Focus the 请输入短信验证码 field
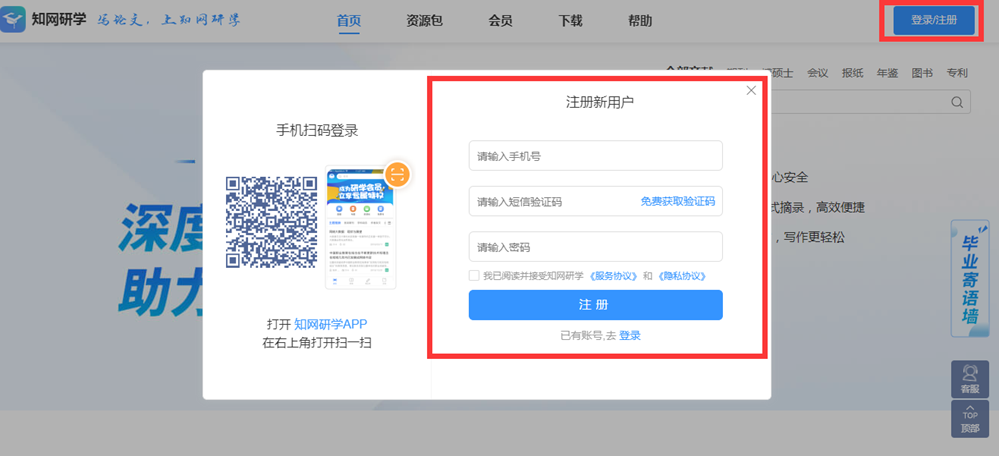 596,201
